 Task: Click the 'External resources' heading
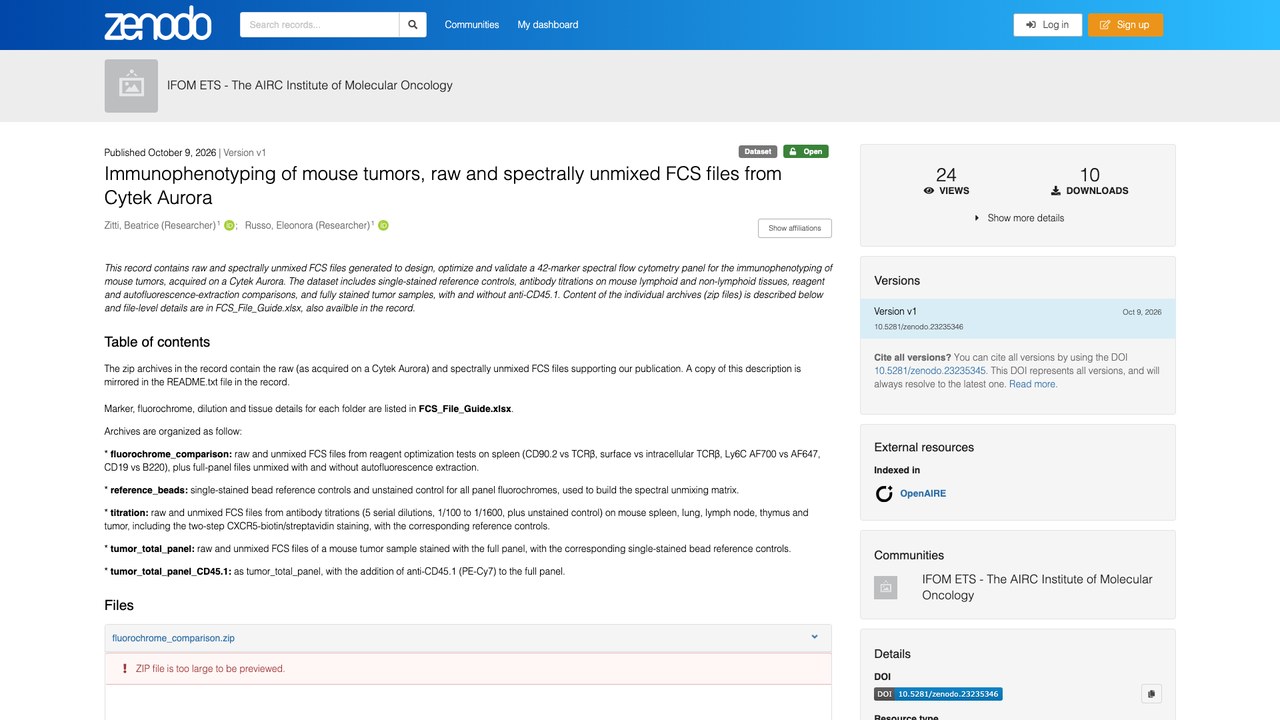(924, 447)
